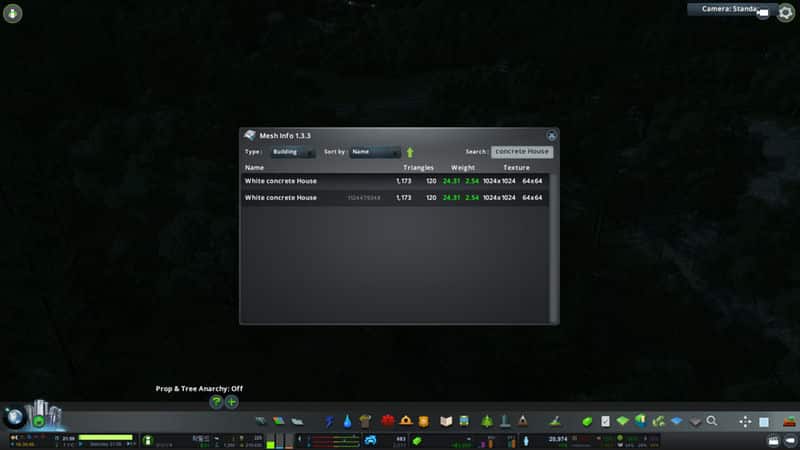The width and height of the screenshot is (800, 450).
Task: Toggle ascending sort green arrow
Action: [x=410, y=152]
